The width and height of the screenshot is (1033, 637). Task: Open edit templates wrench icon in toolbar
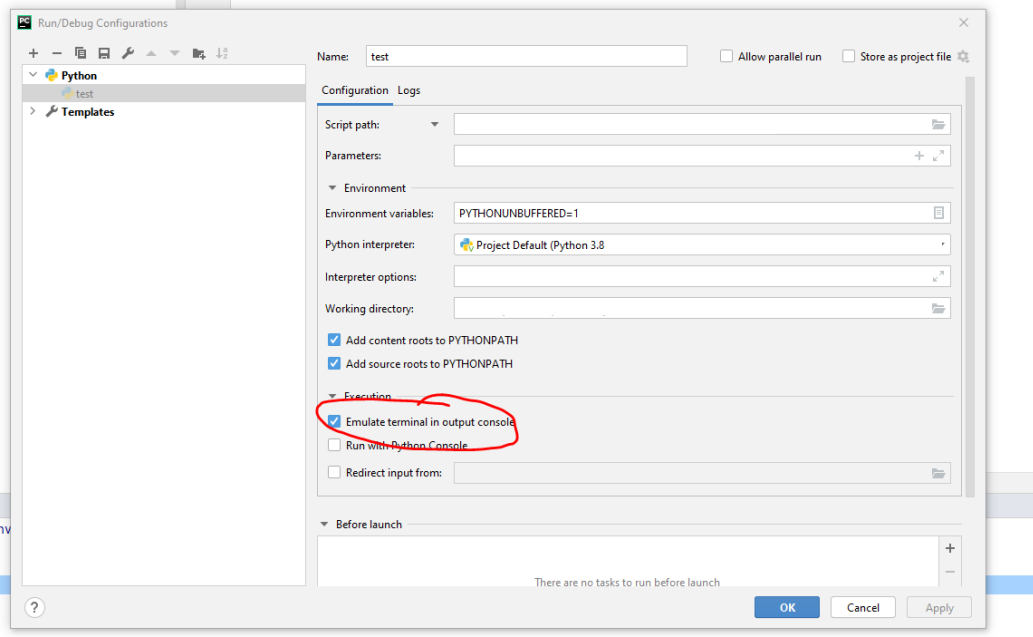[x=128, y=53]
